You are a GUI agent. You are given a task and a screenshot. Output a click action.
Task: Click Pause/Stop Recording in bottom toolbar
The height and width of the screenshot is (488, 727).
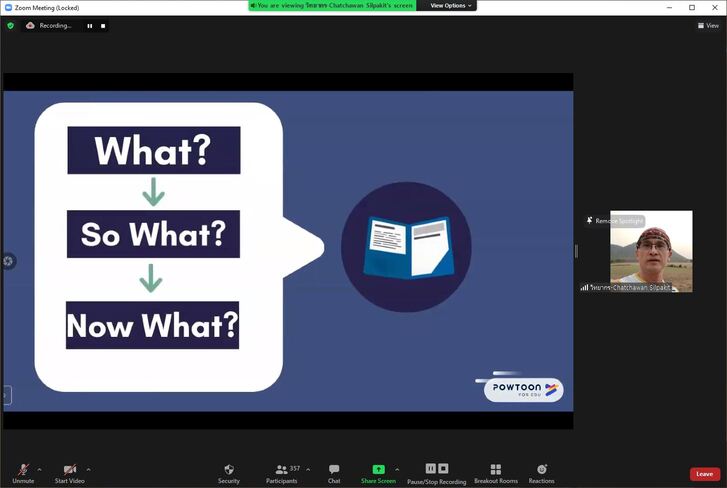[x=438, y=470]
